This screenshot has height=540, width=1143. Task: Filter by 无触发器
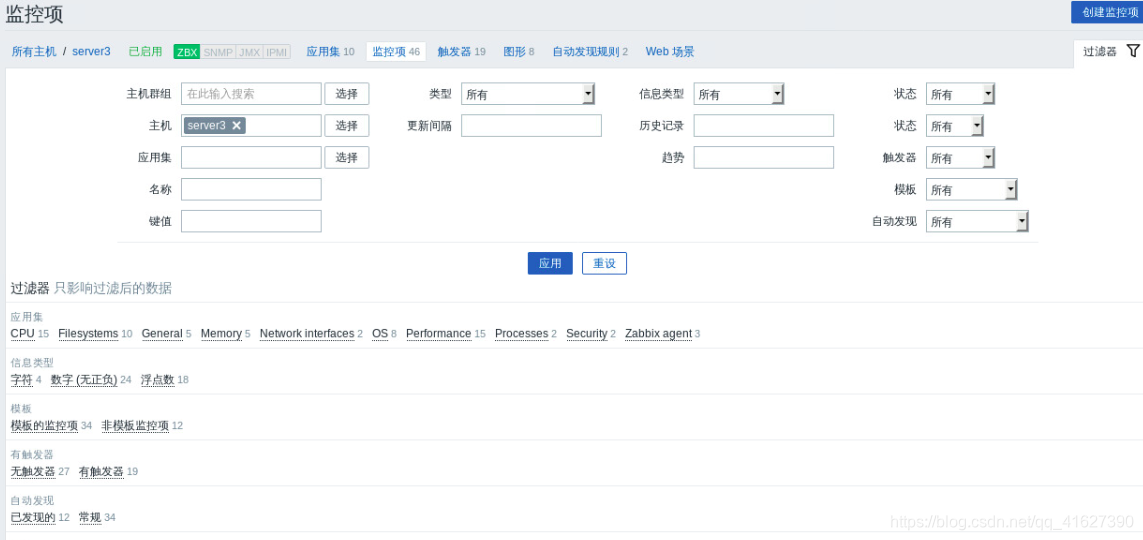[33, 471]
